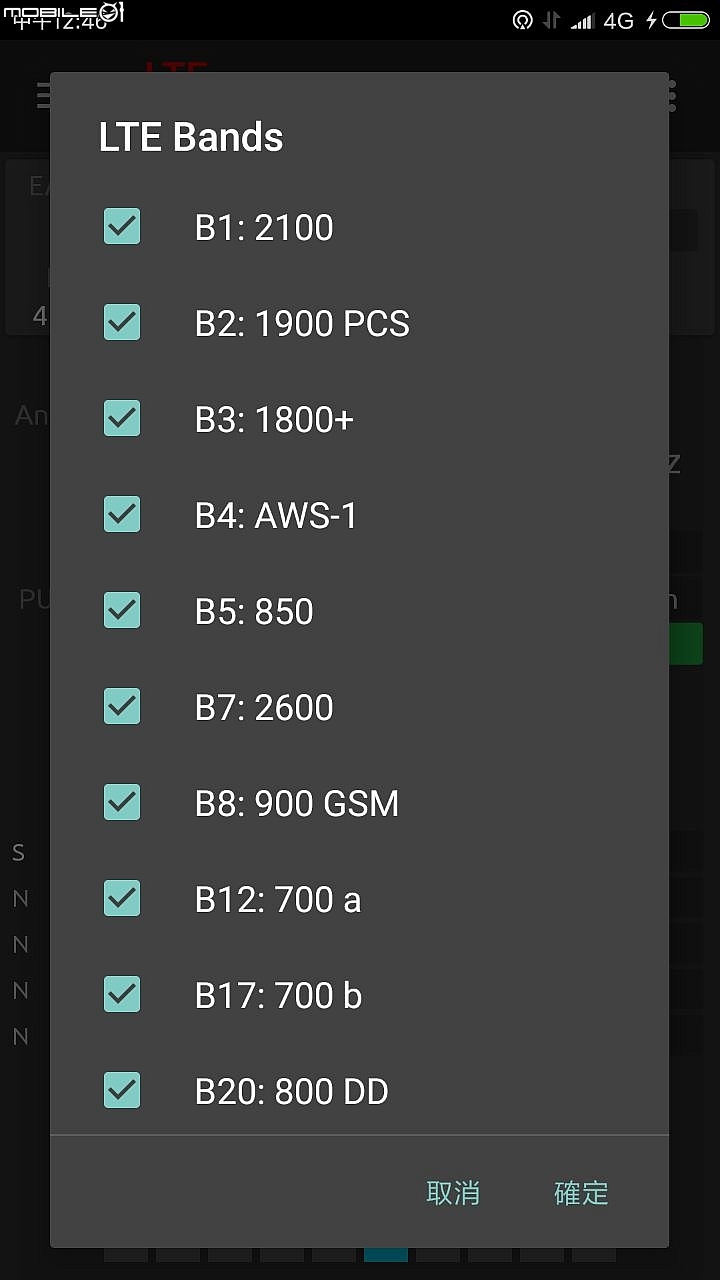This screenshot has height=1280, width=720.
Task: Uncheck the B1: 2100 band checkbox
Action: click(x=122, y=227)
